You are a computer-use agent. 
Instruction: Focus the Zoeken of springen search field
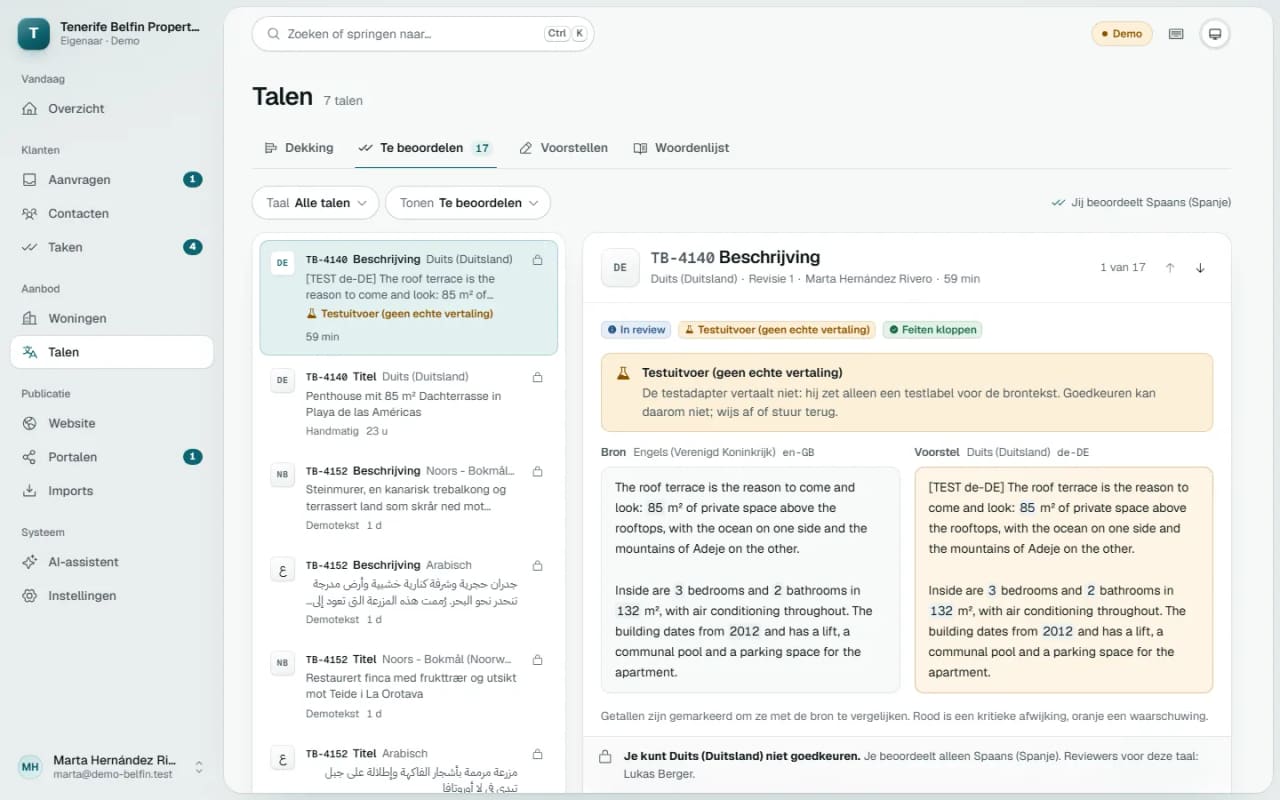423,34
